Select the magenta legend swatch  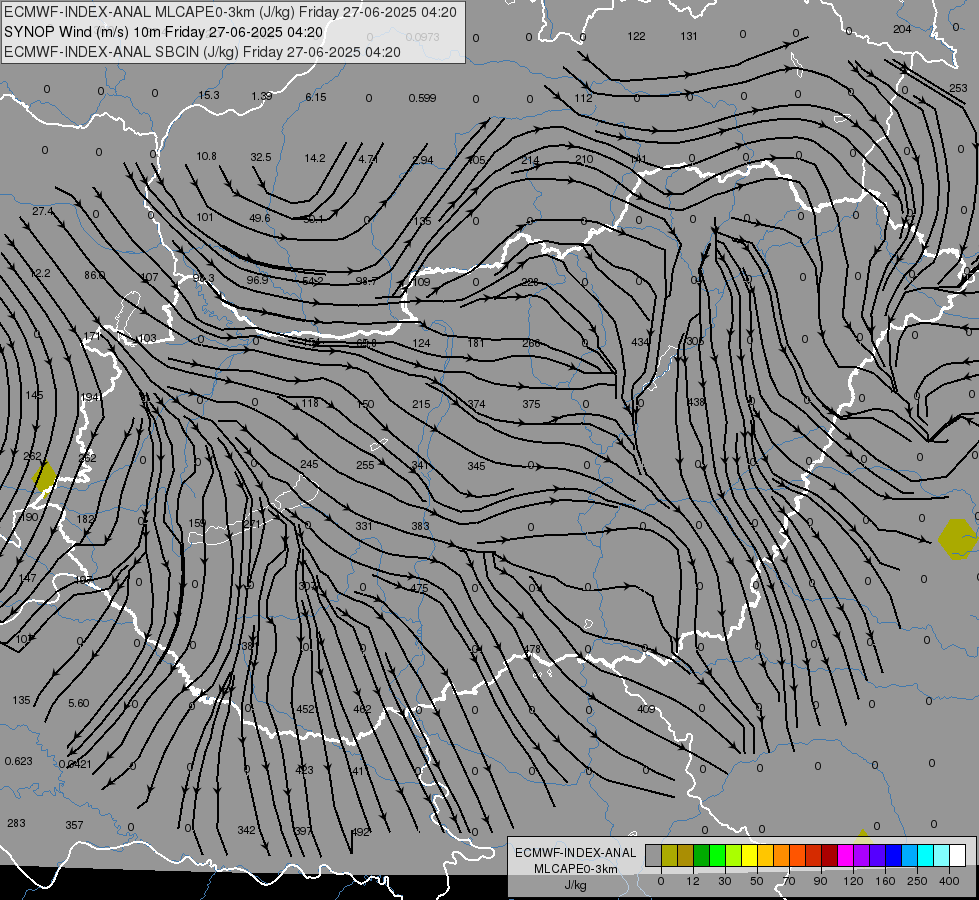845,855
